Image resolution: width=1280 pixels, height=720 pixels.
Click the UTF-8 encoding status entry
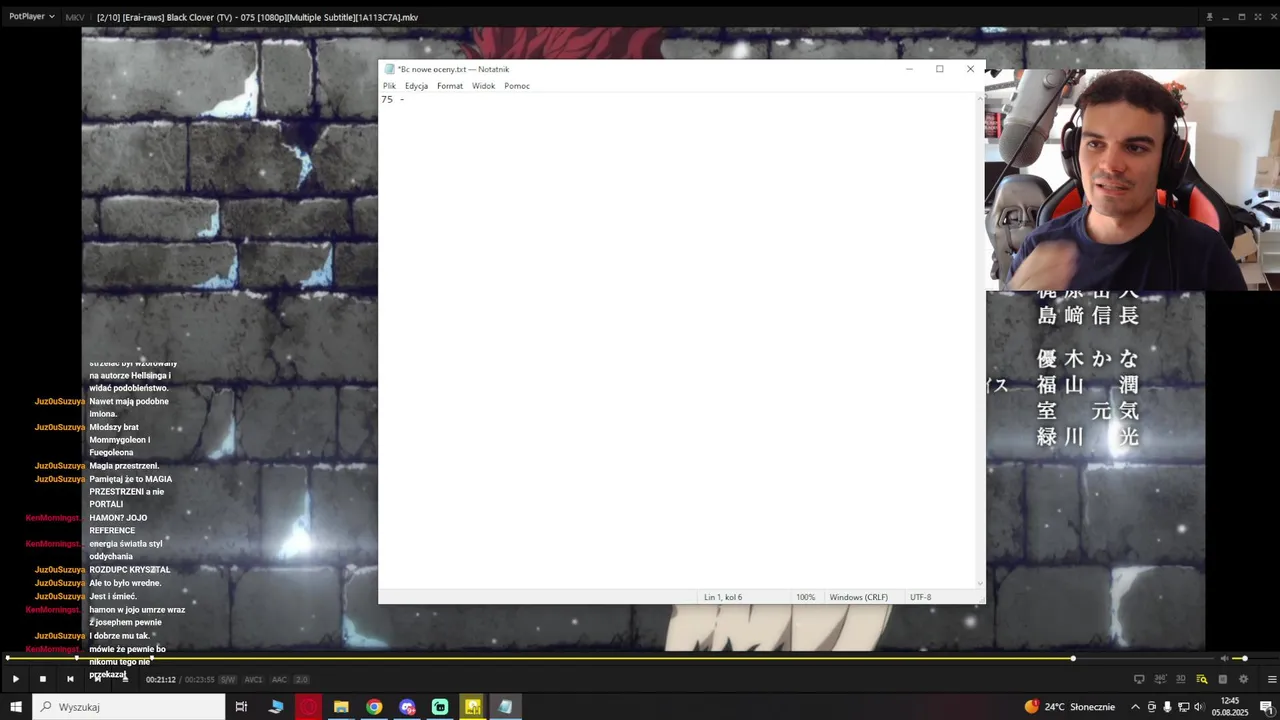point(920,597)
